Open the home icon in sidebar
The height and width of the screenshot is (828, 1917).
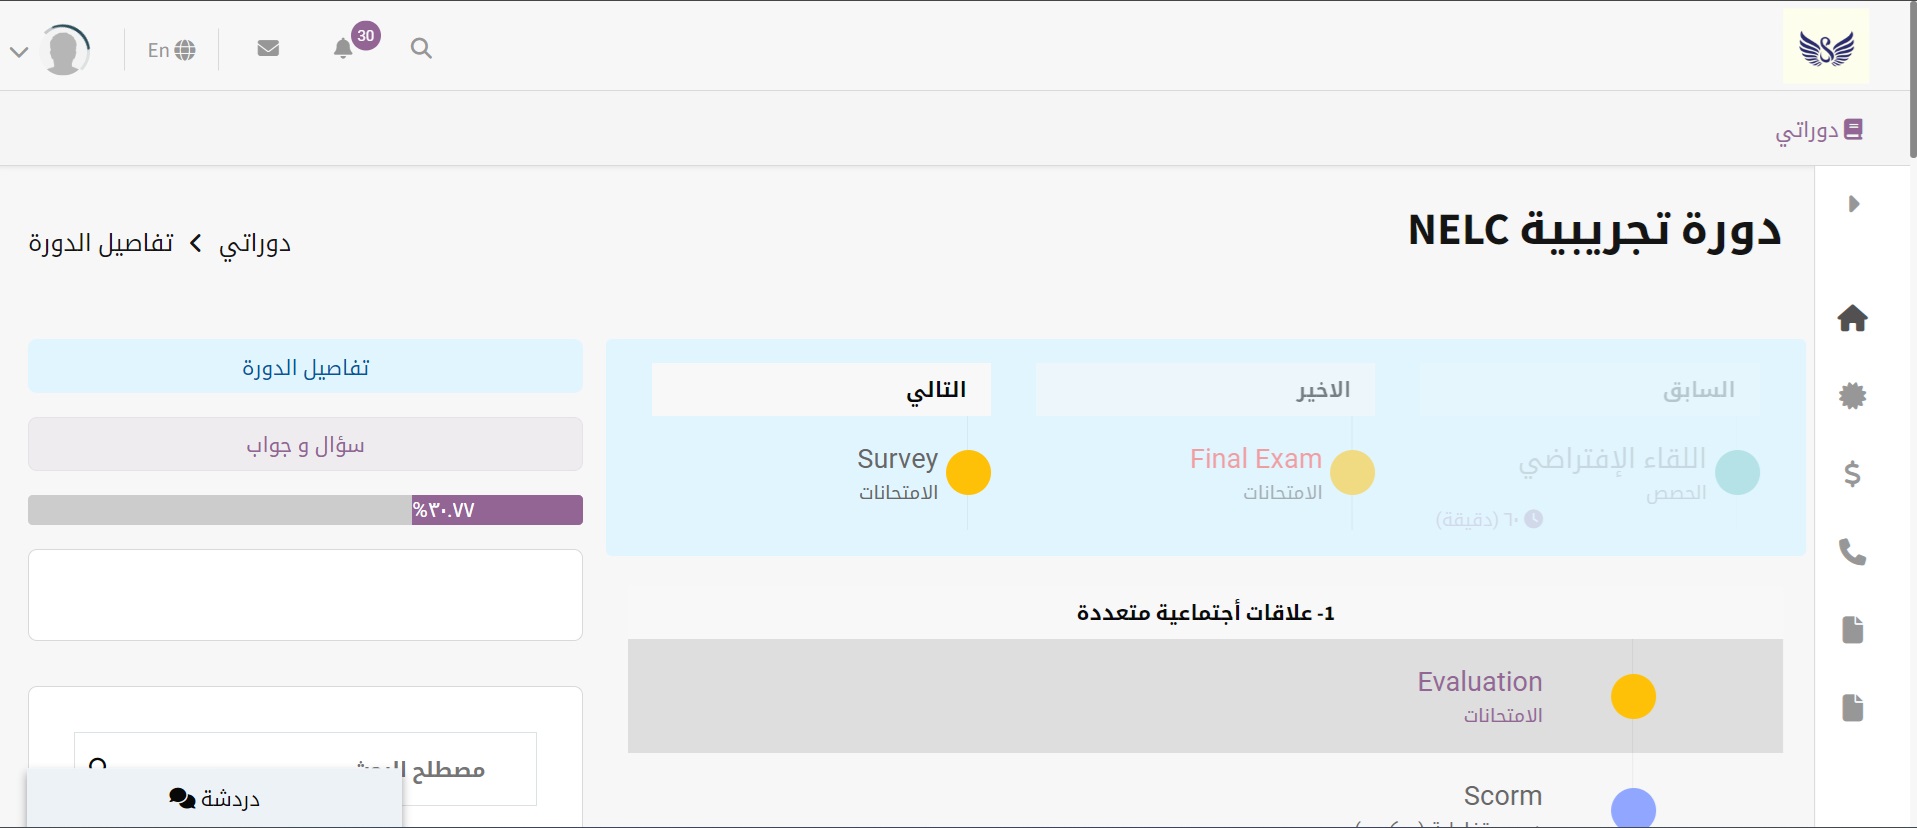[x=1852, y=319]
